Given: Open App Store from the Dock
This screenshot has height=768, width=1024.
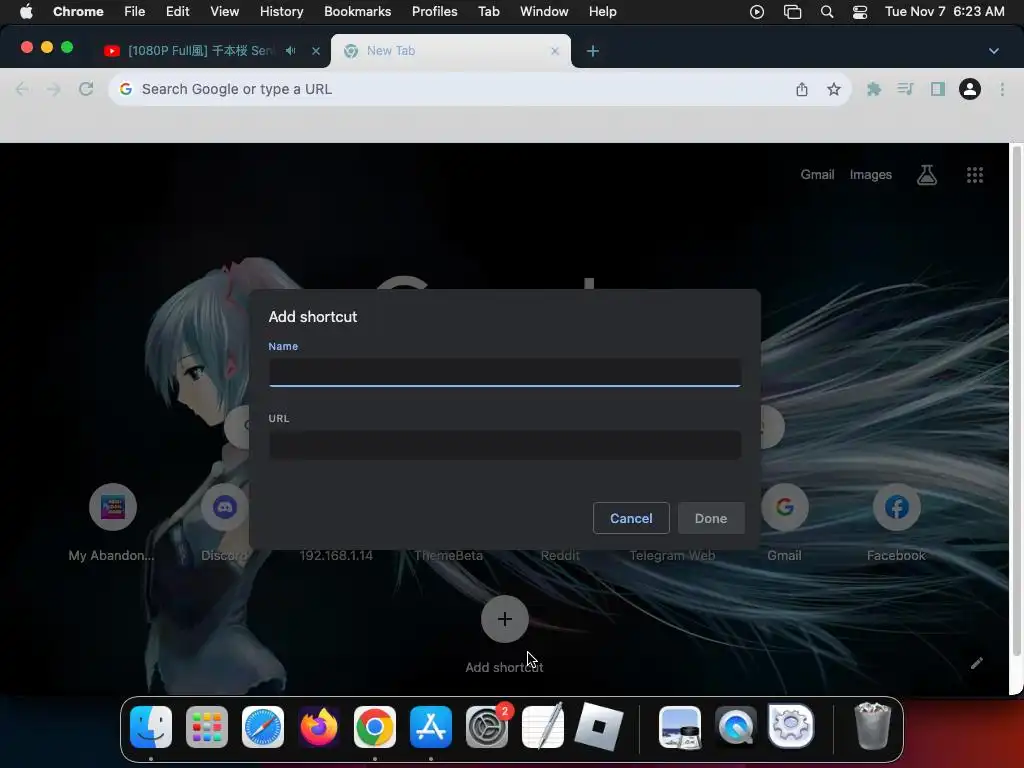Looking at the screenshot, I should [431, 727].
